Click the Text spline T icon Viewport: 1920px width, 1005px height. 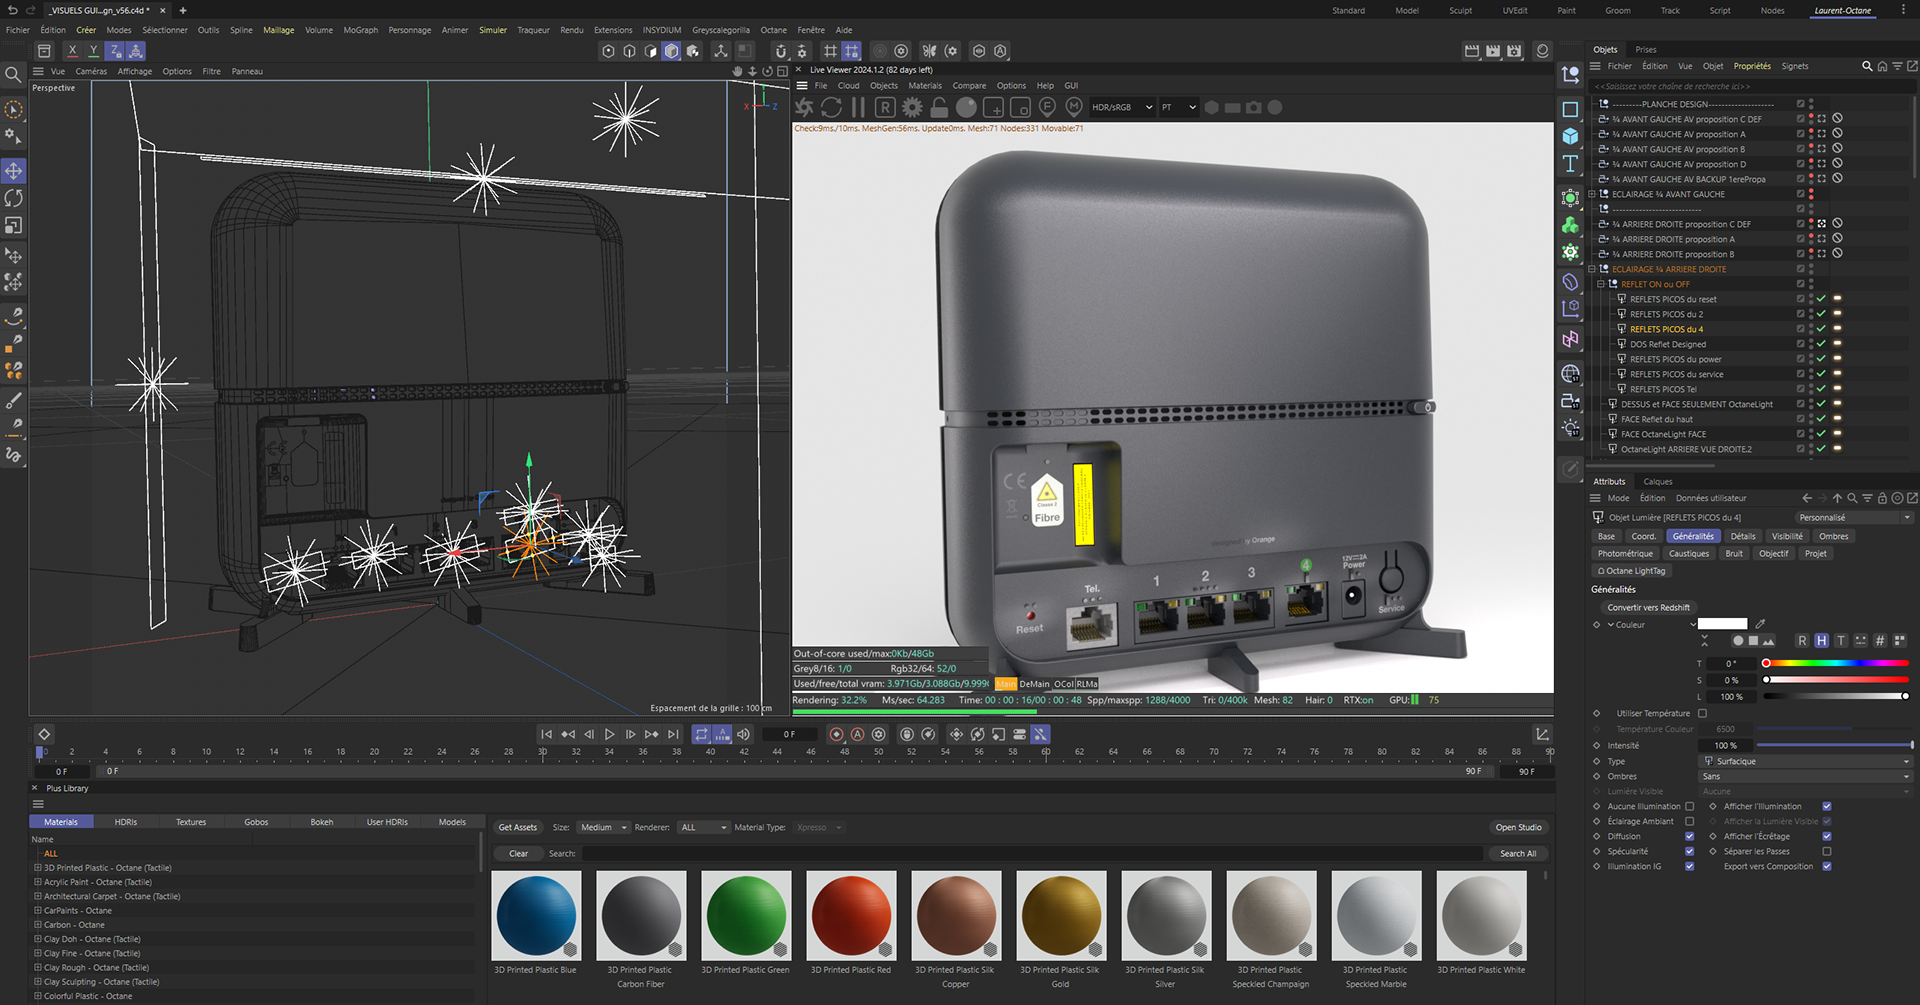(x=1571, y=164)
